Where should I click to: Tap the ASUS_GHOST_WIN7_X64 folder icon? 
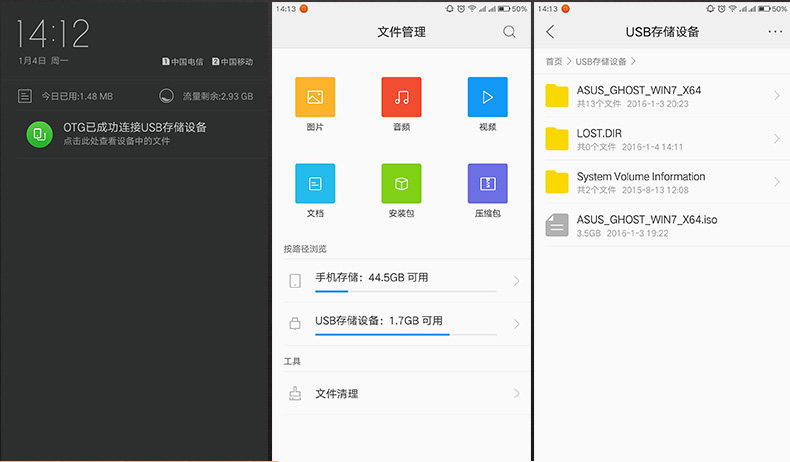pos(557,96)
